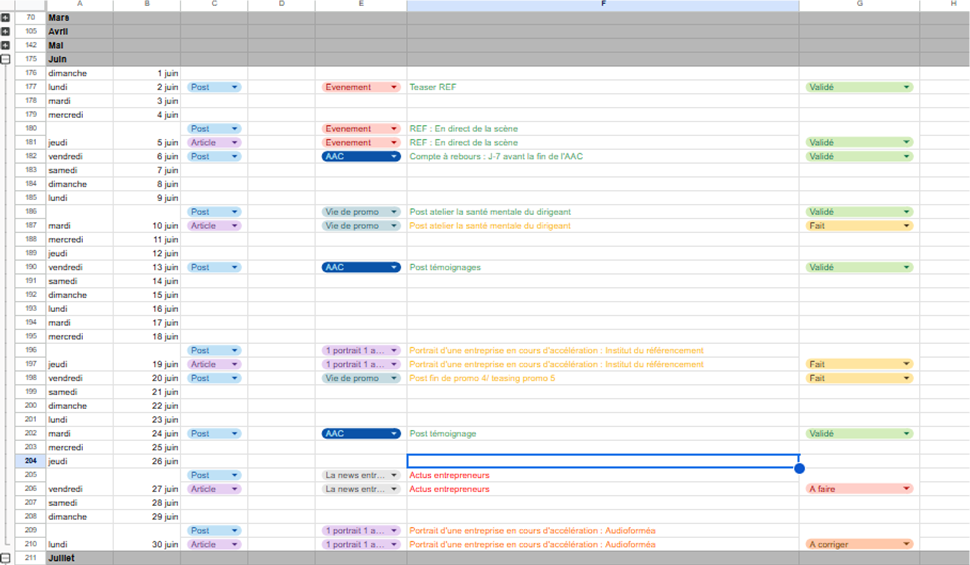Click the plus icon beside Mai
The height and width of the screenshot is (565, 970).
5,45
